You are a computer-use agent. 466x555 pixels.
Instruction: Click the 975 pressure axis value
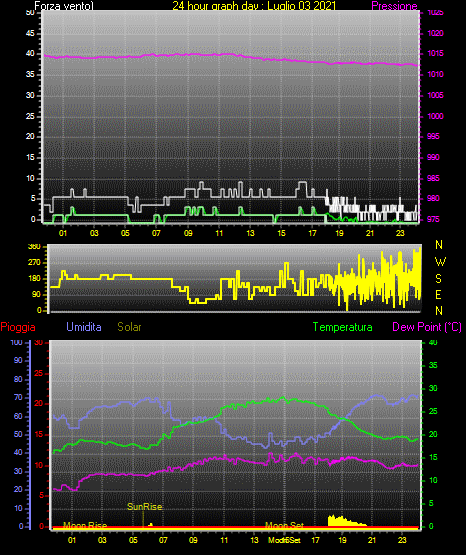tap(433, 219)
